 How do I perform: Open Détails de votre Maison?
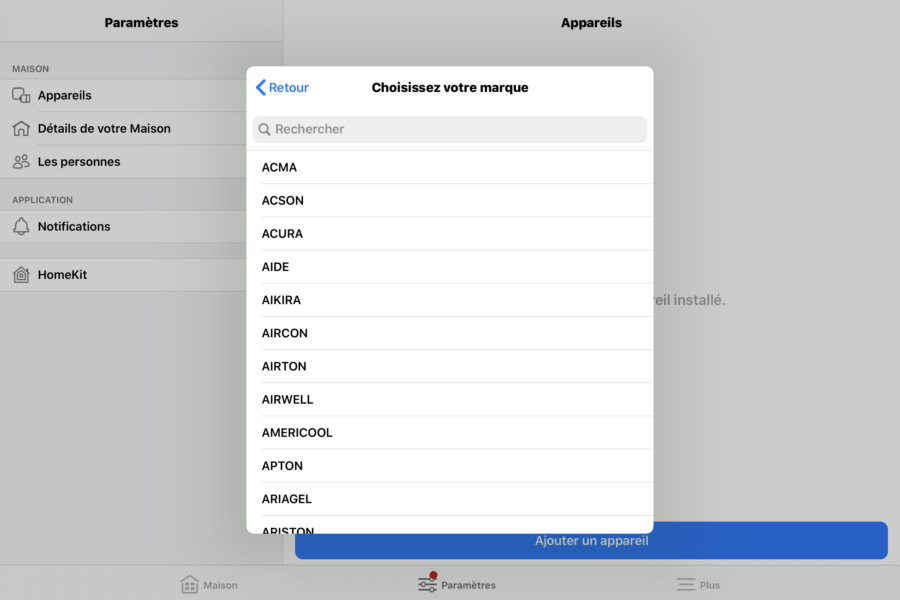point(123,128)
